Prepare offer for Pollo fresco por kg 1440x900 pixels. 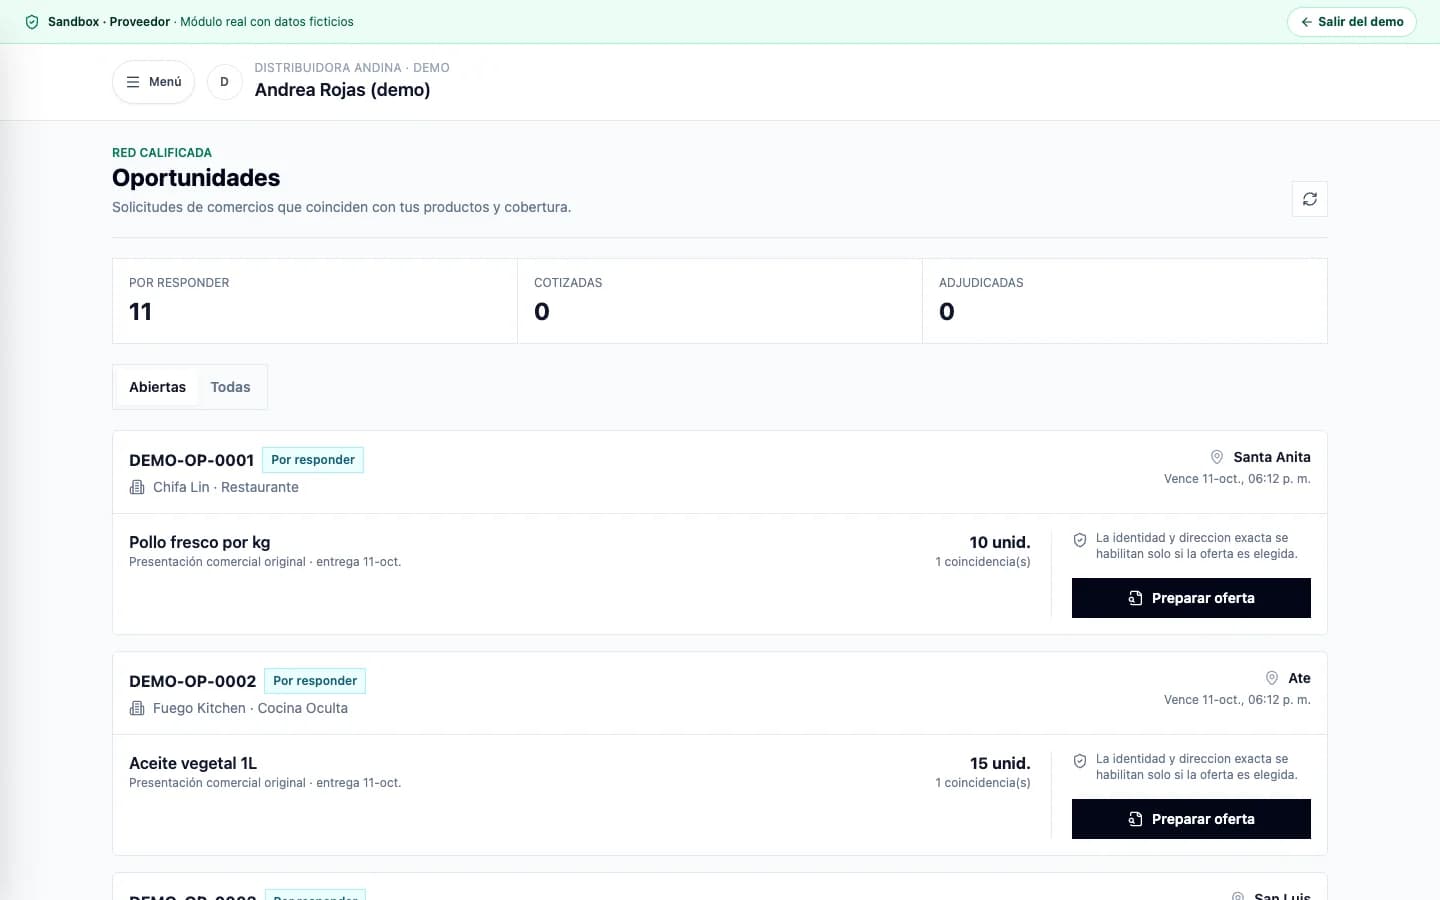point(1191,598)
